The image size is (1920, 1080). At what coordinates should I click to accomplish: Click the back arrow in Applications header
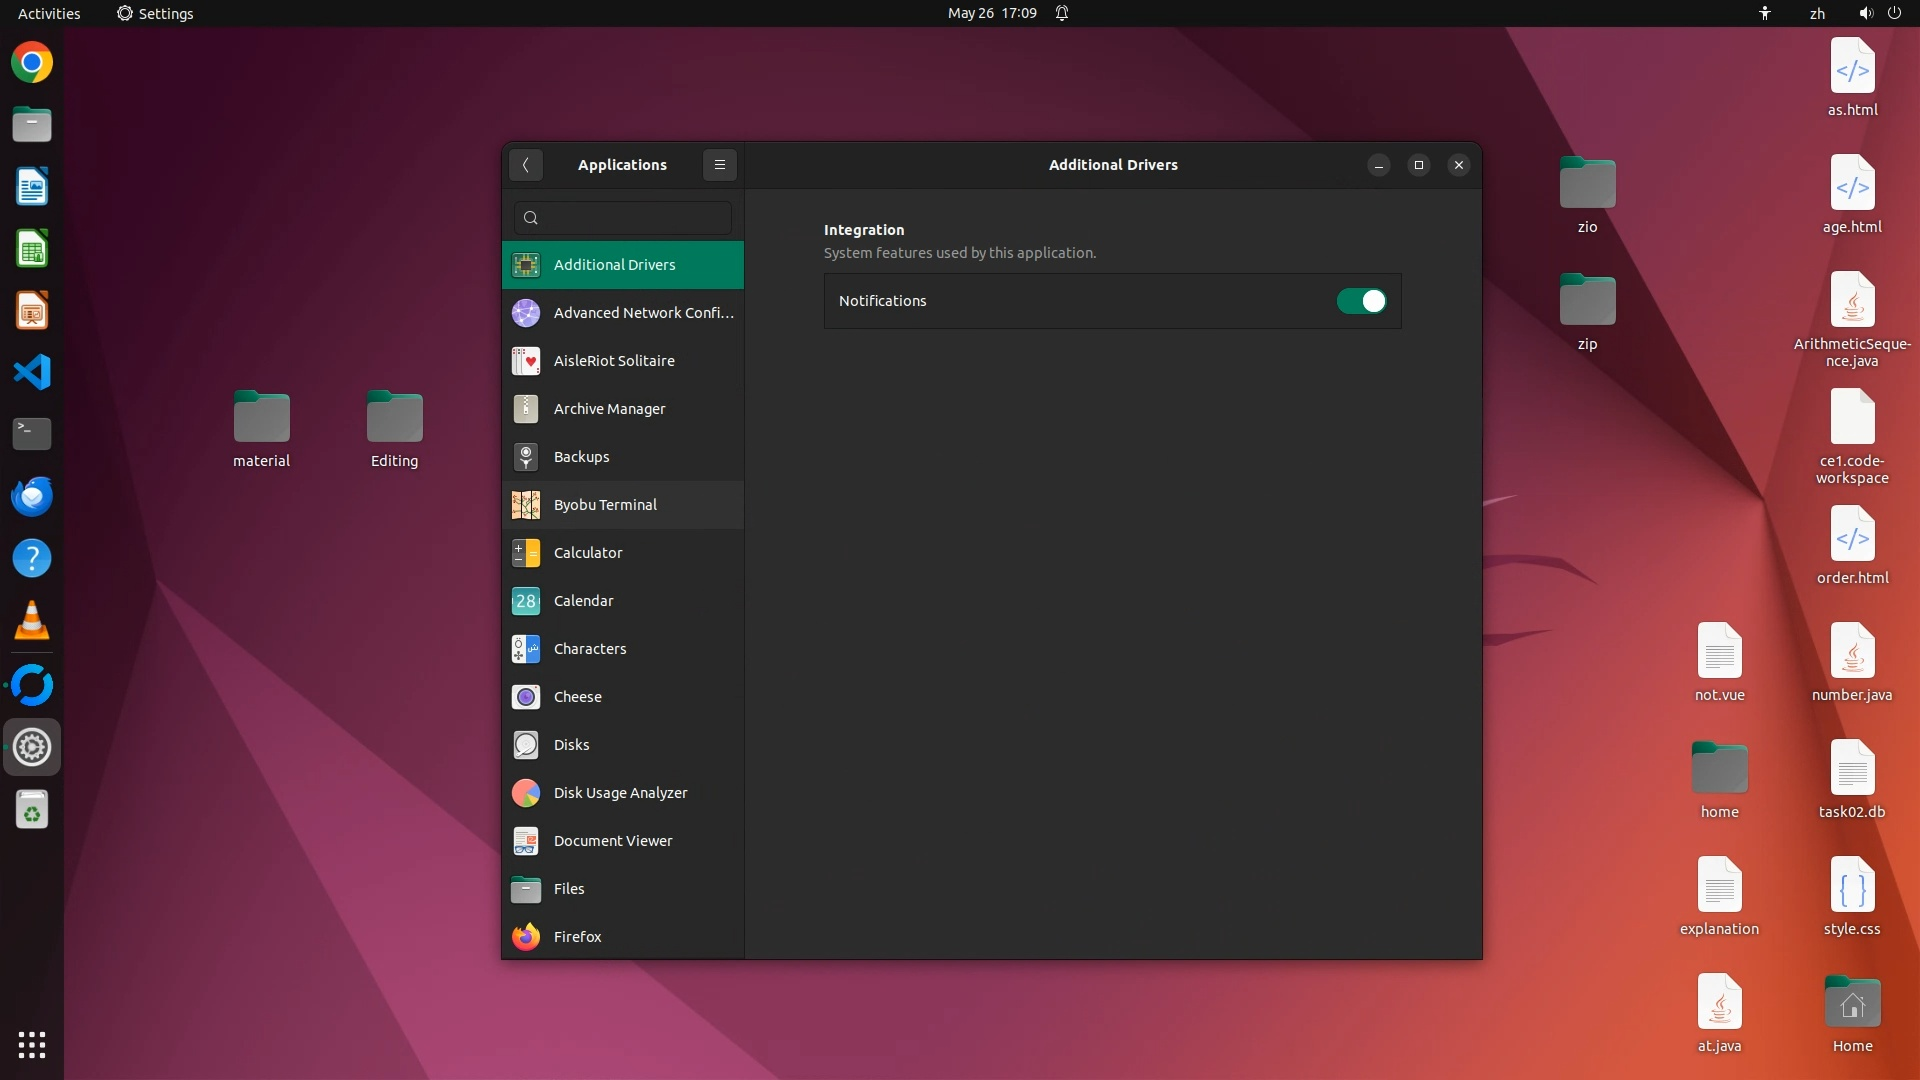click(x=526, y=165)
